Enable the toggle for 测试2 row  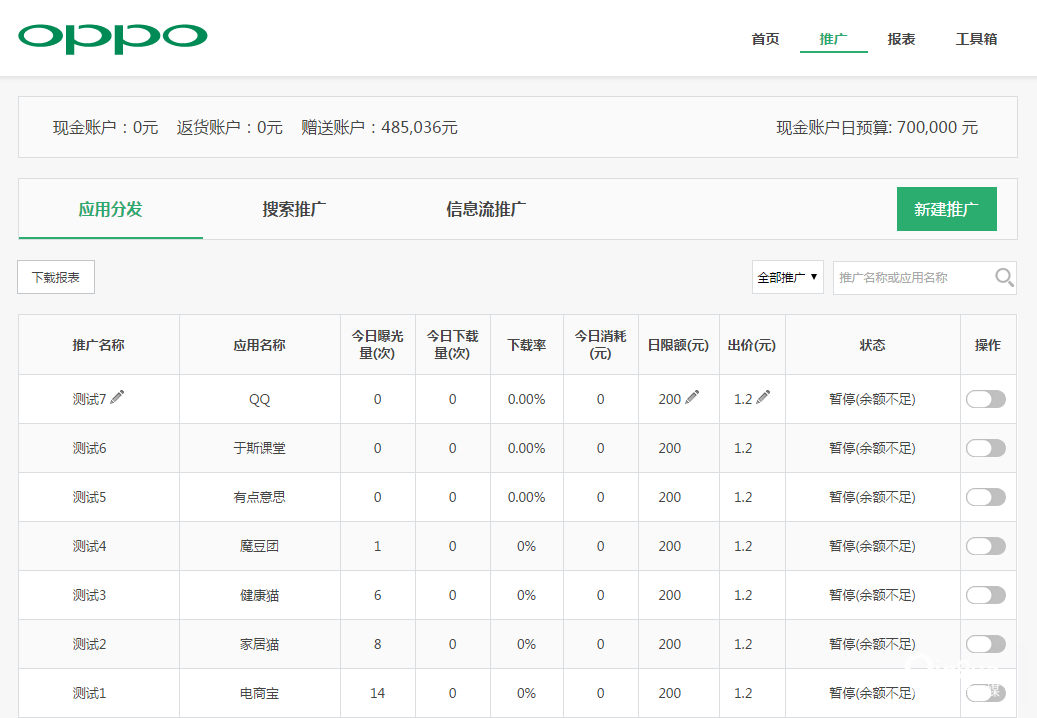tap(985, 643)
